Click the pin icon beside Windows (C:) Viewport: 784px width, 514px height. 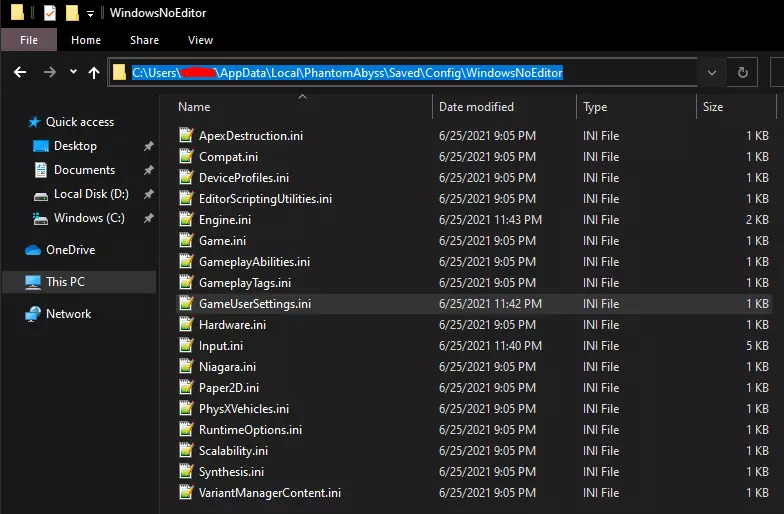pos(148,218)
